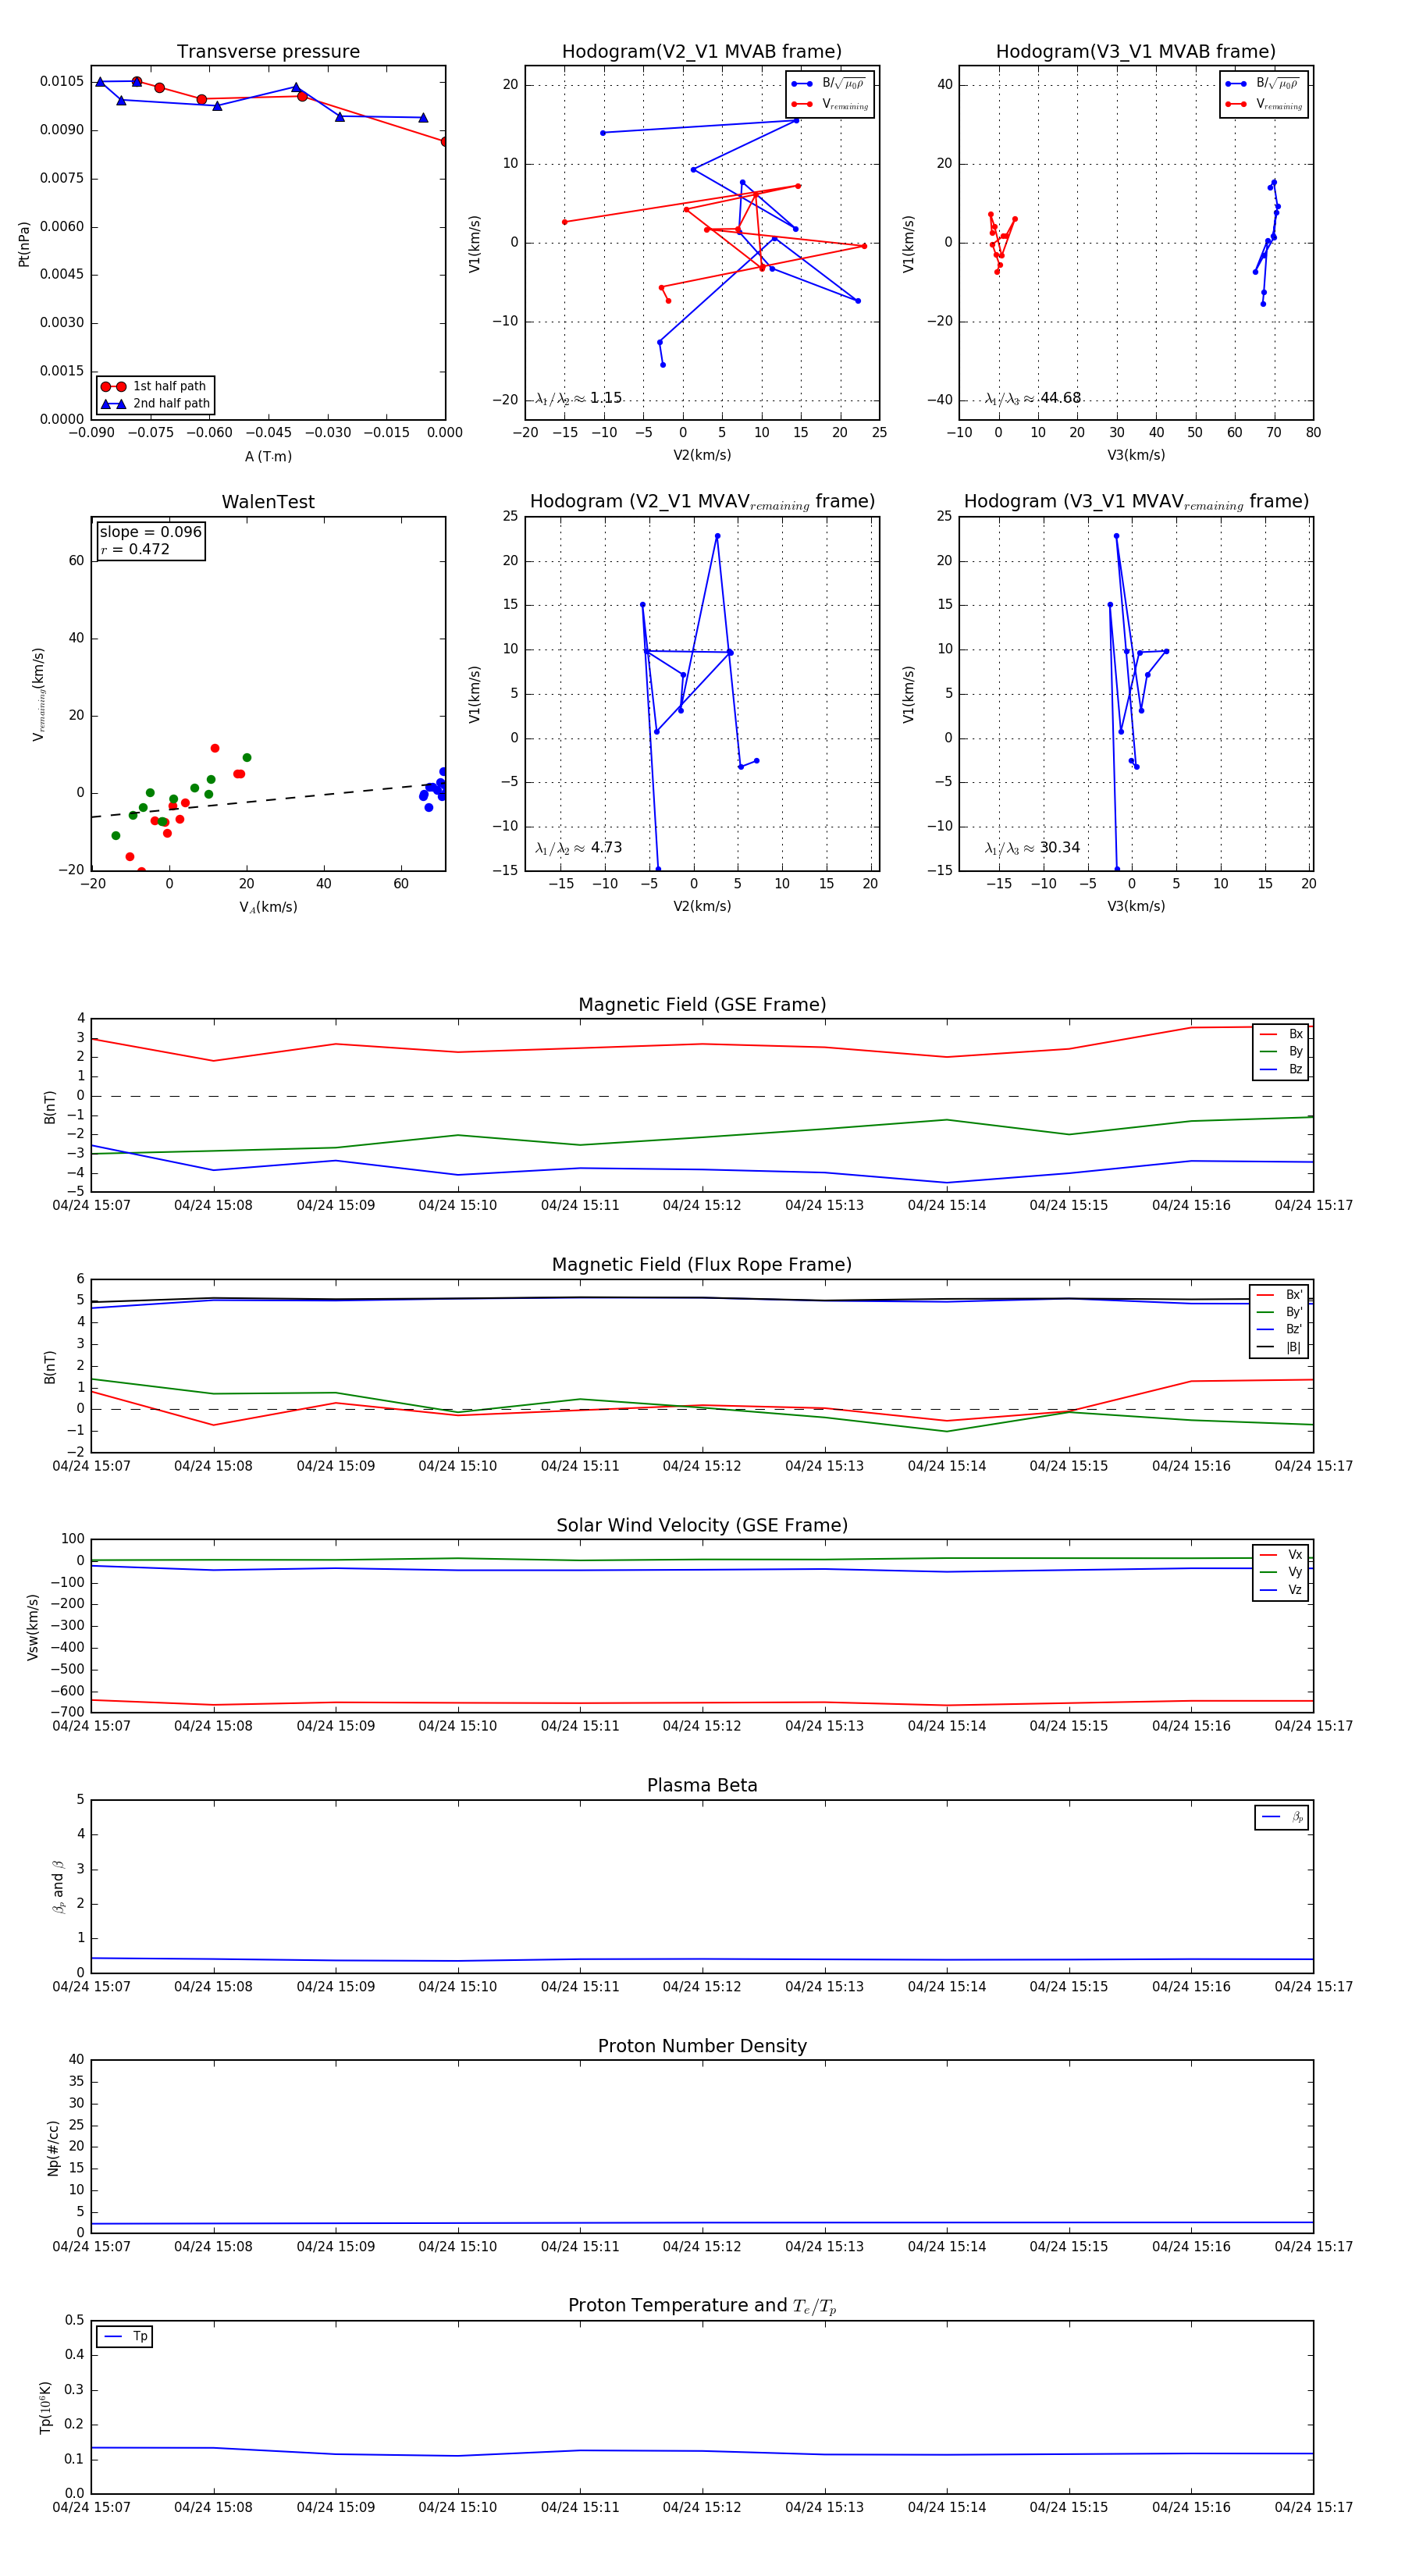
Task: Click the 'Tp' legend entry in Proton Temperature
Action: (x=125, y=2337)
